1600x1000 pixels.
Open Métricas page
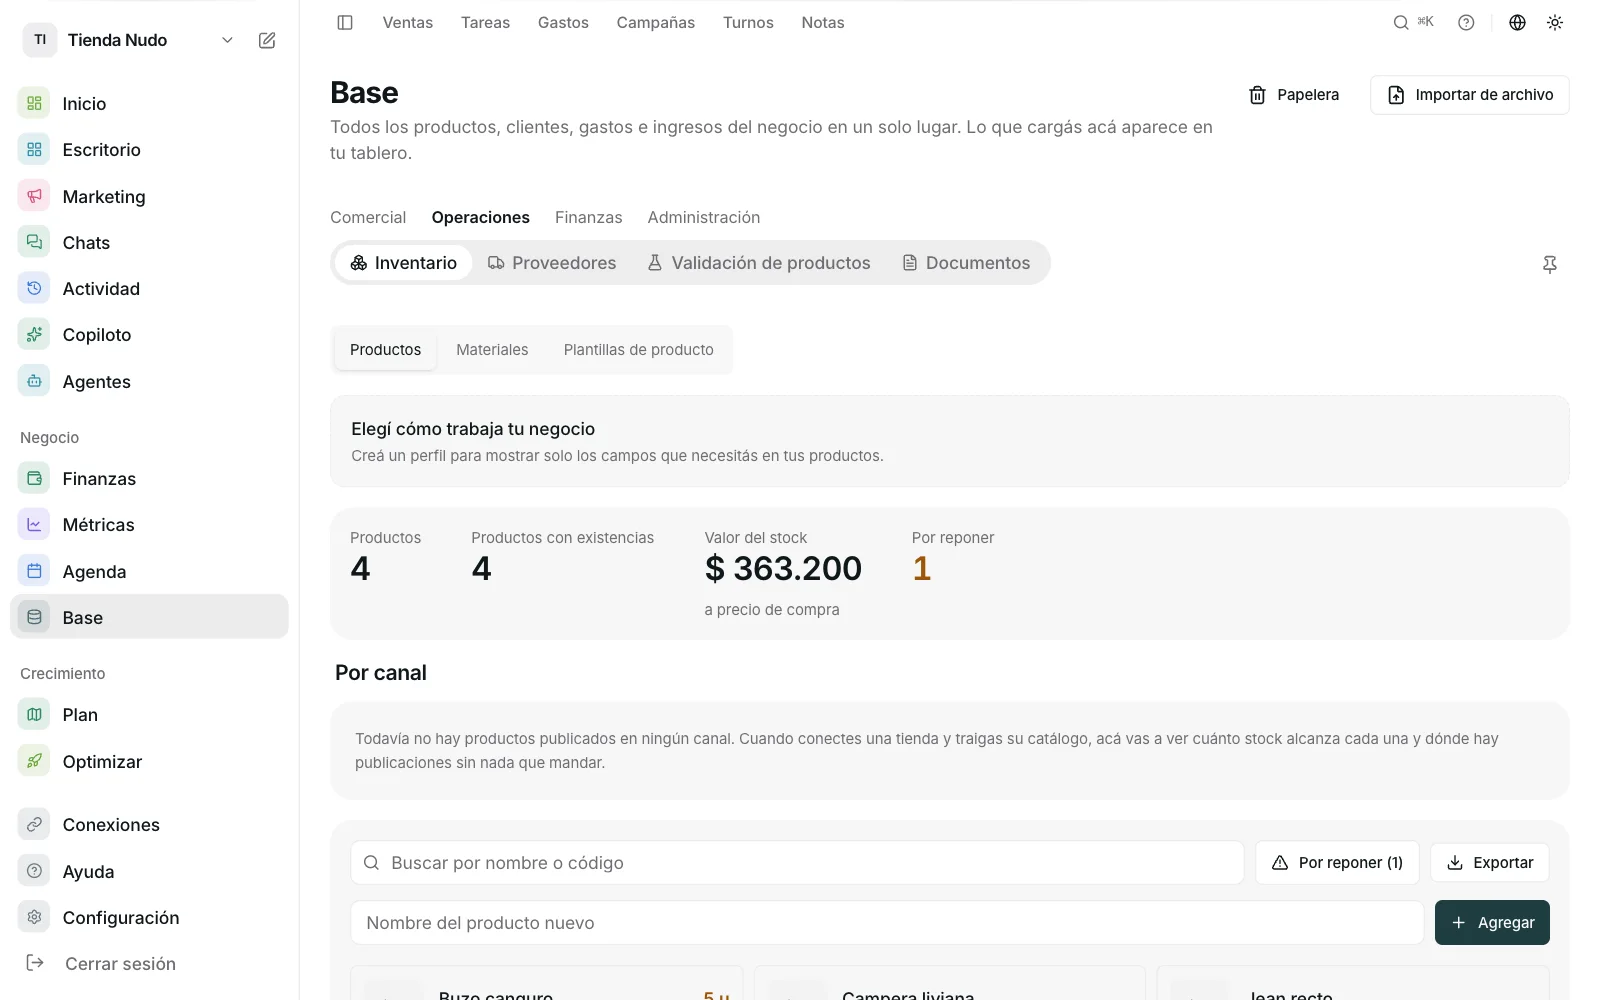[149, 524]
